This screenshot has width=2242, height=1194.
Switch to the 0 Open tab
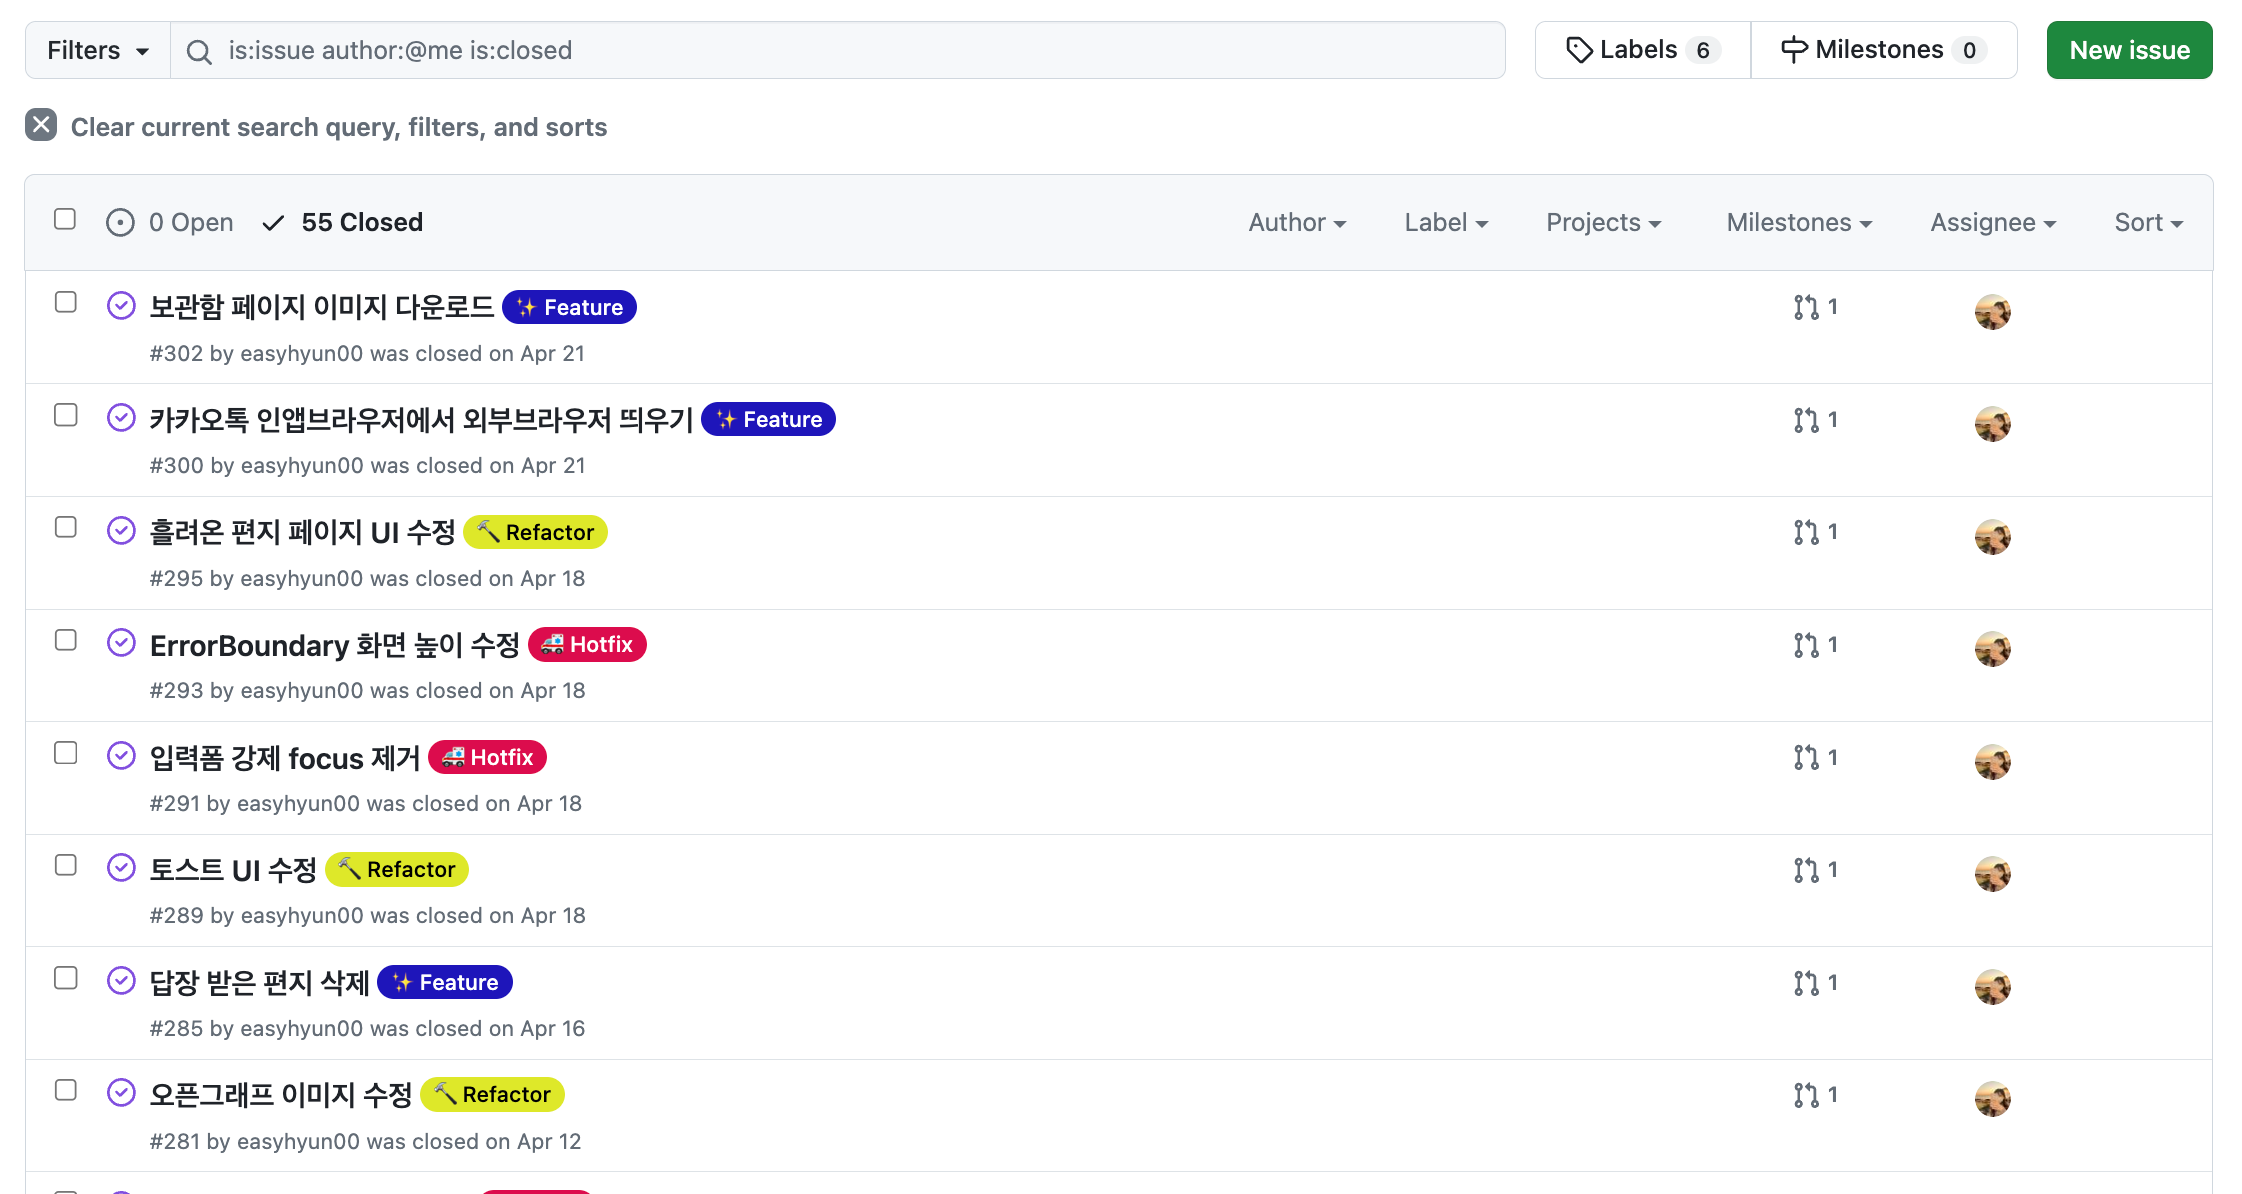coord(170,222)
